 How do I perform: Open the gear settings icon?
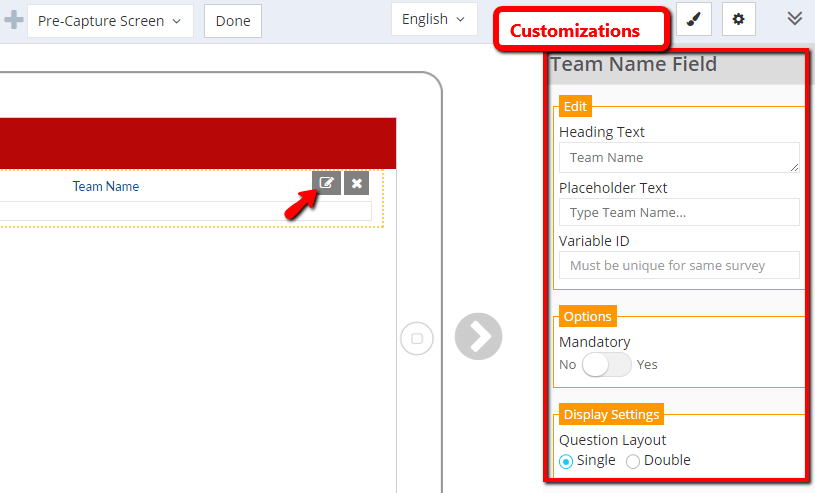739,19
